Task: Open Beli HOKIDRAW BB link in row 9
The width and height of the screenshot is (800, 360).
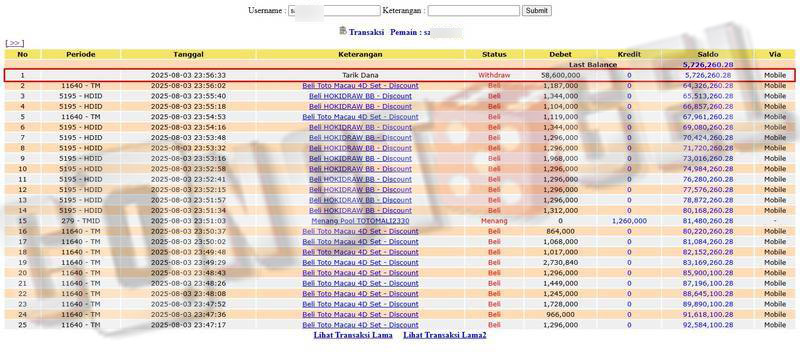Action: pos(360,159)
